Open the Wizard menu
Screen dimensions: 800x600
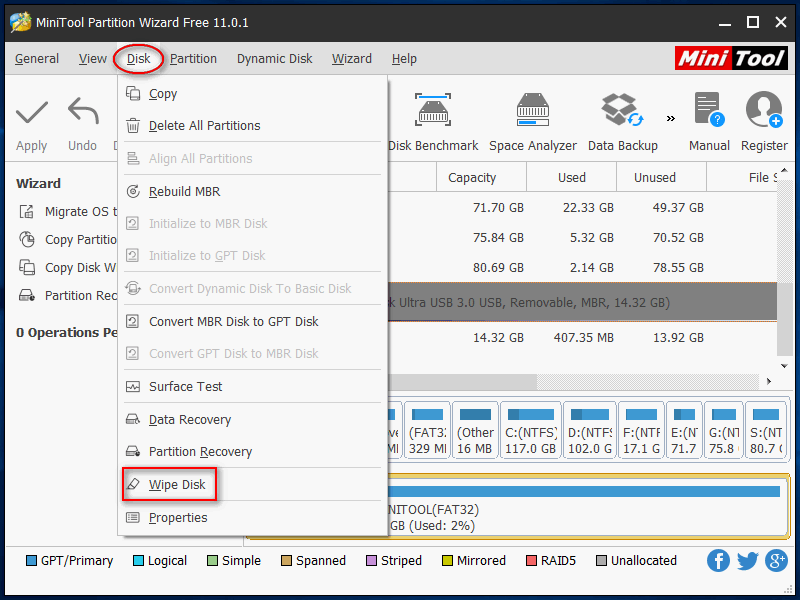[x=352, y=59]
